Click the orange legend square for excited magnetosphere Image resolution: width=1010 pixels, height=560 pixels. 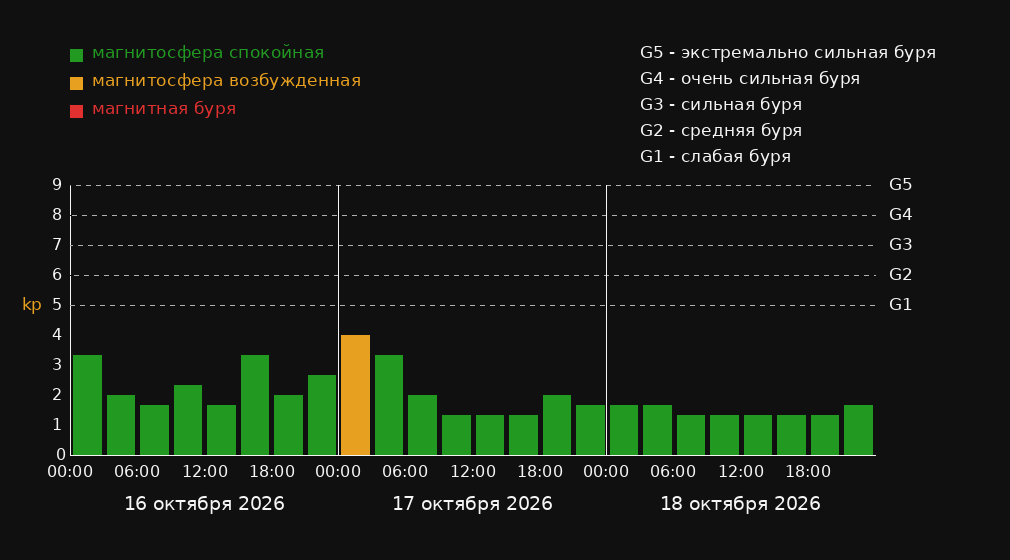pos(77,83)
